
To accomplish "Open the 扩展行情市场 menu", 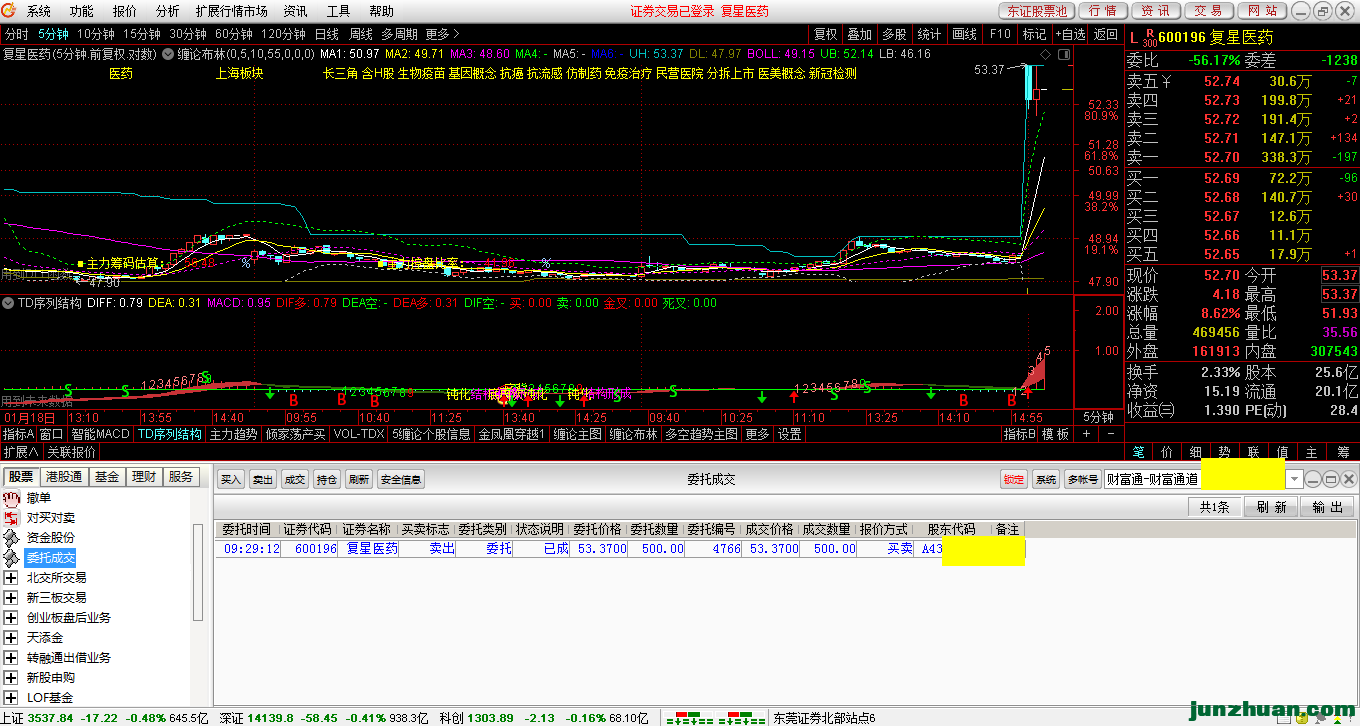I will pos(232,11).
